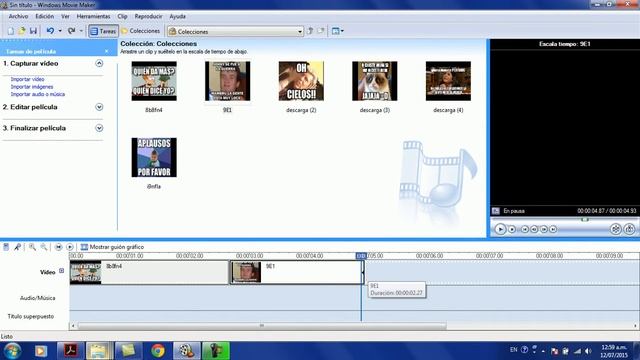This screenshot has width=640, height=360.
Task: Open the Ayuda menu
Action: tap(178, 16)
